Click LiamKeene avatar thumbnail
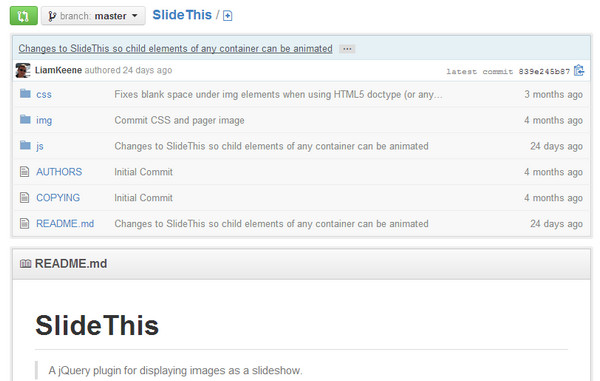Image resolution: width=600 pixels, height=381 pixels. [23, 70]
